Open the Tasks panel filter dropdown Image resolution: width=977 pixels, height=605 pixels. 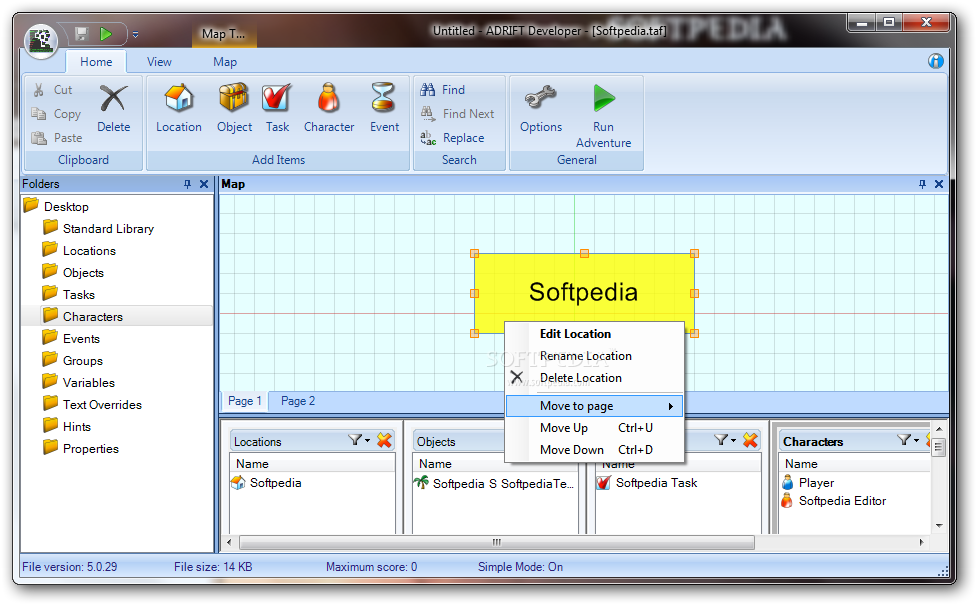point(725,441)
